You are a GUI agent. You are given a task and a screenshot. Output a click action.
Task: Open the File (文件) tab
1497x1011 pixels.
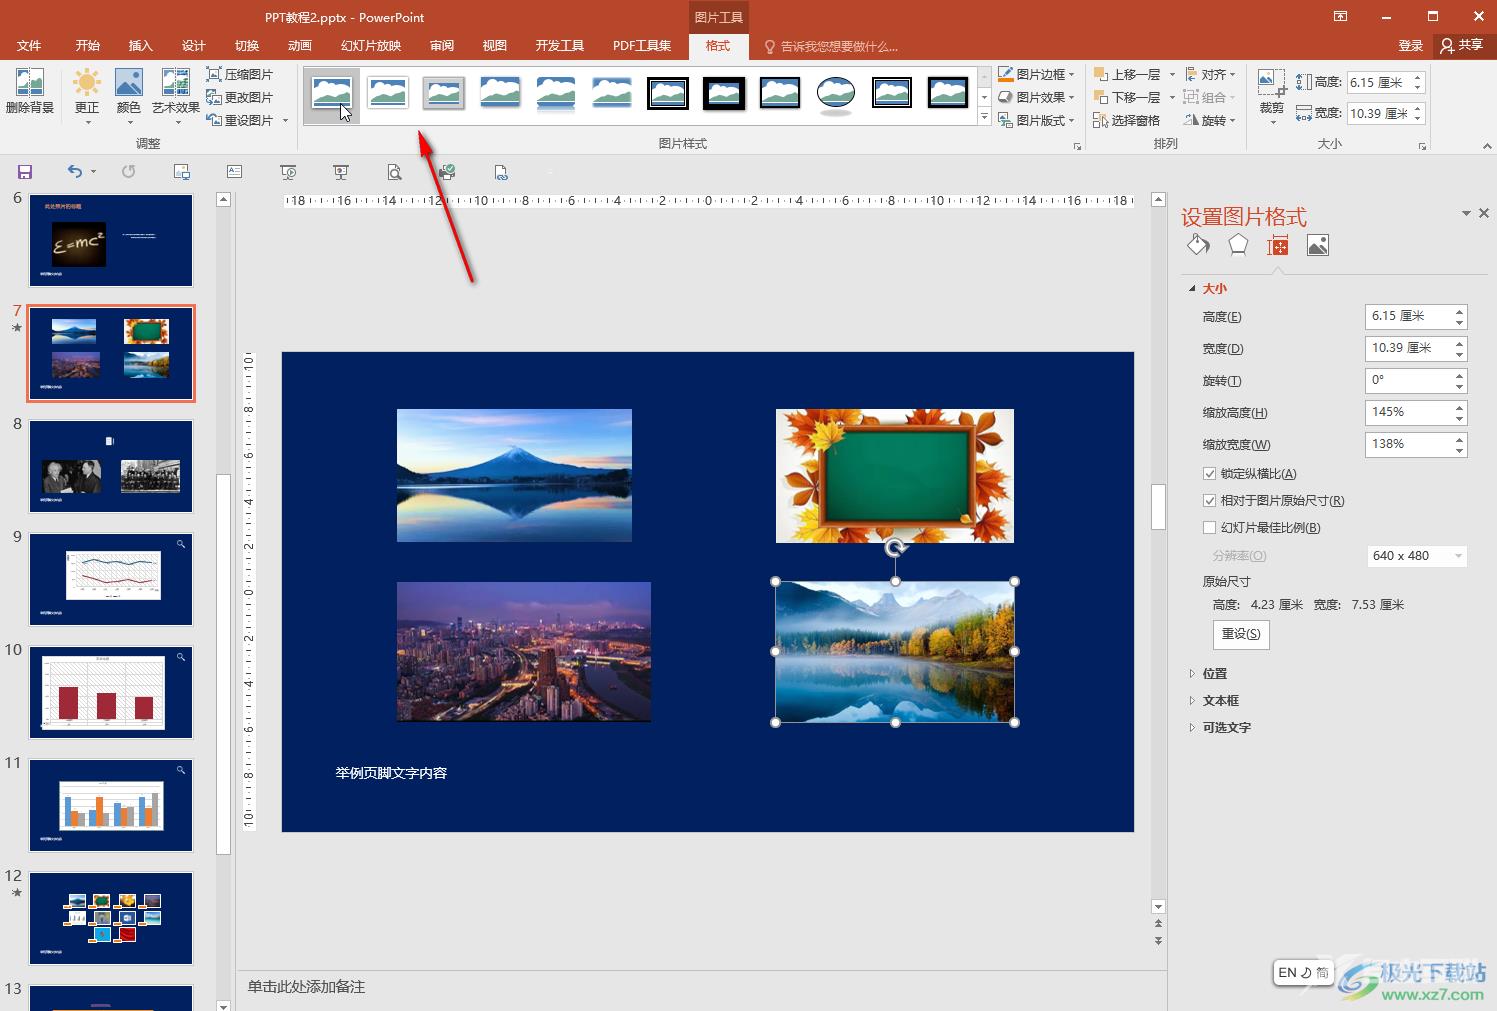click(29, 46)
